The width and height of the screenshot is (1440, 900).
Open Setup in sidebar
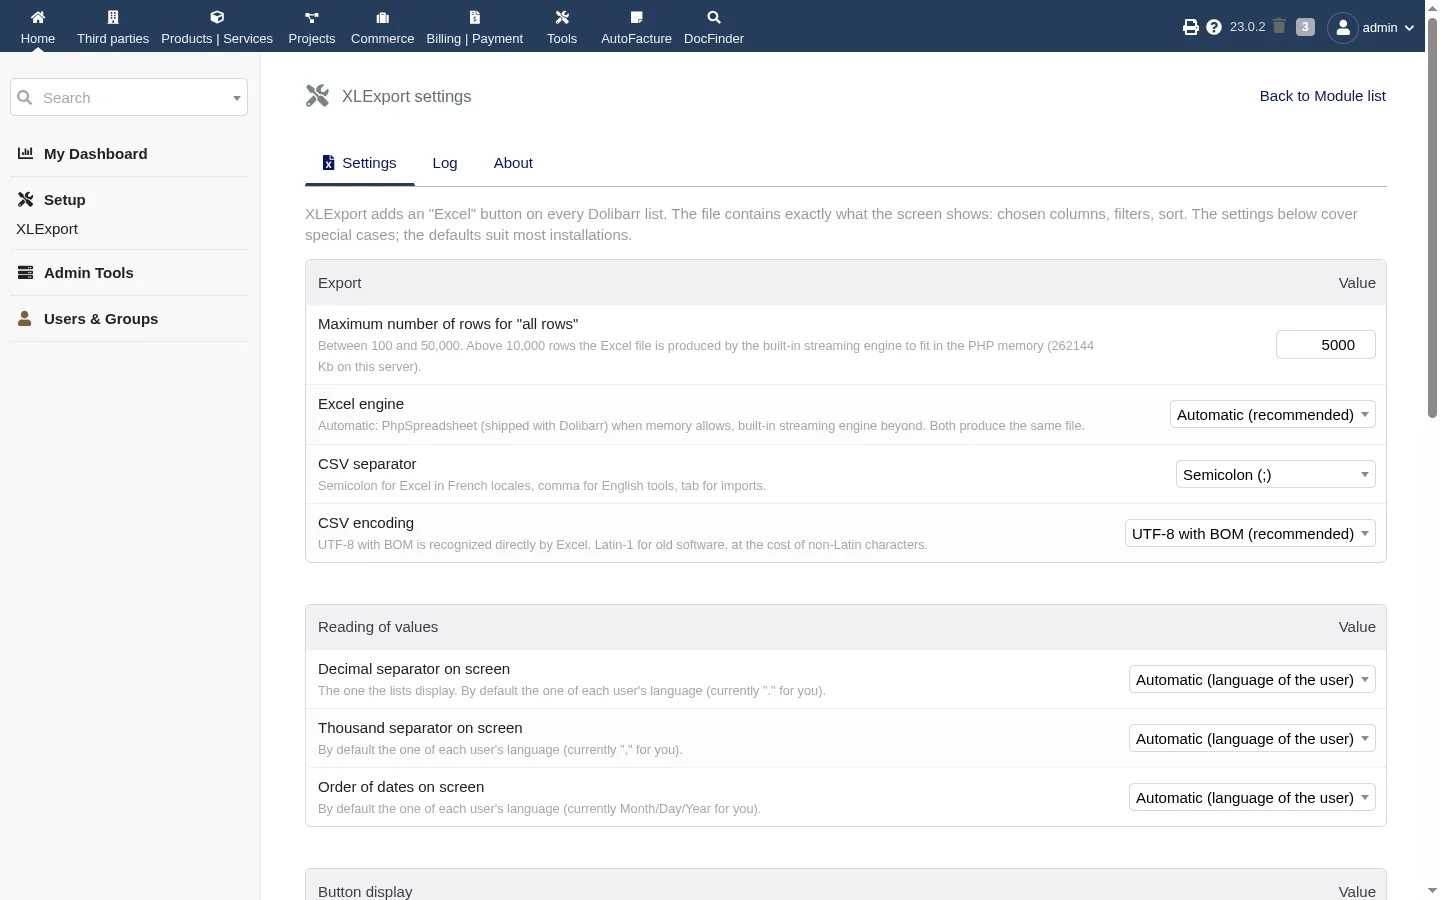click(x=65, y=200)
